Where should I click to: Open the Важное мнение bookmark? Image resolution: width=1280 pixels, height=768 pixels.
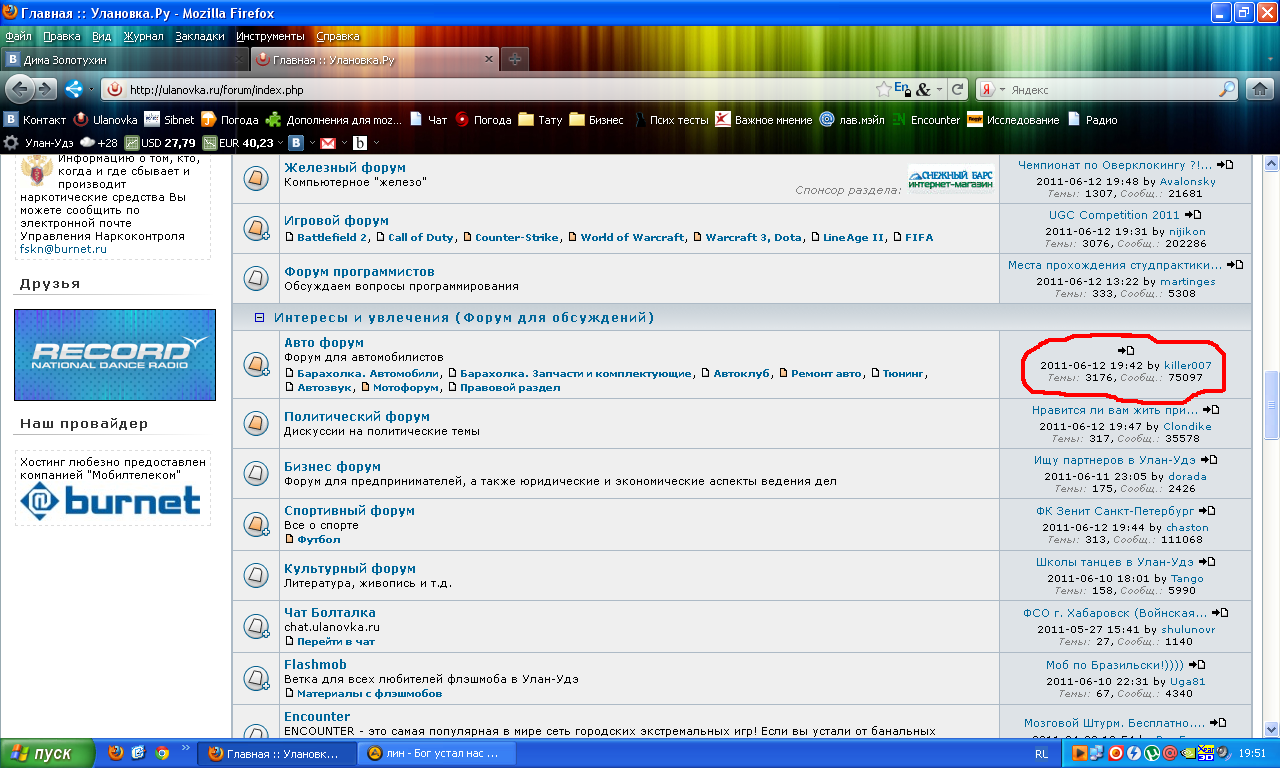pyautogui.click(x=763, y=120)
